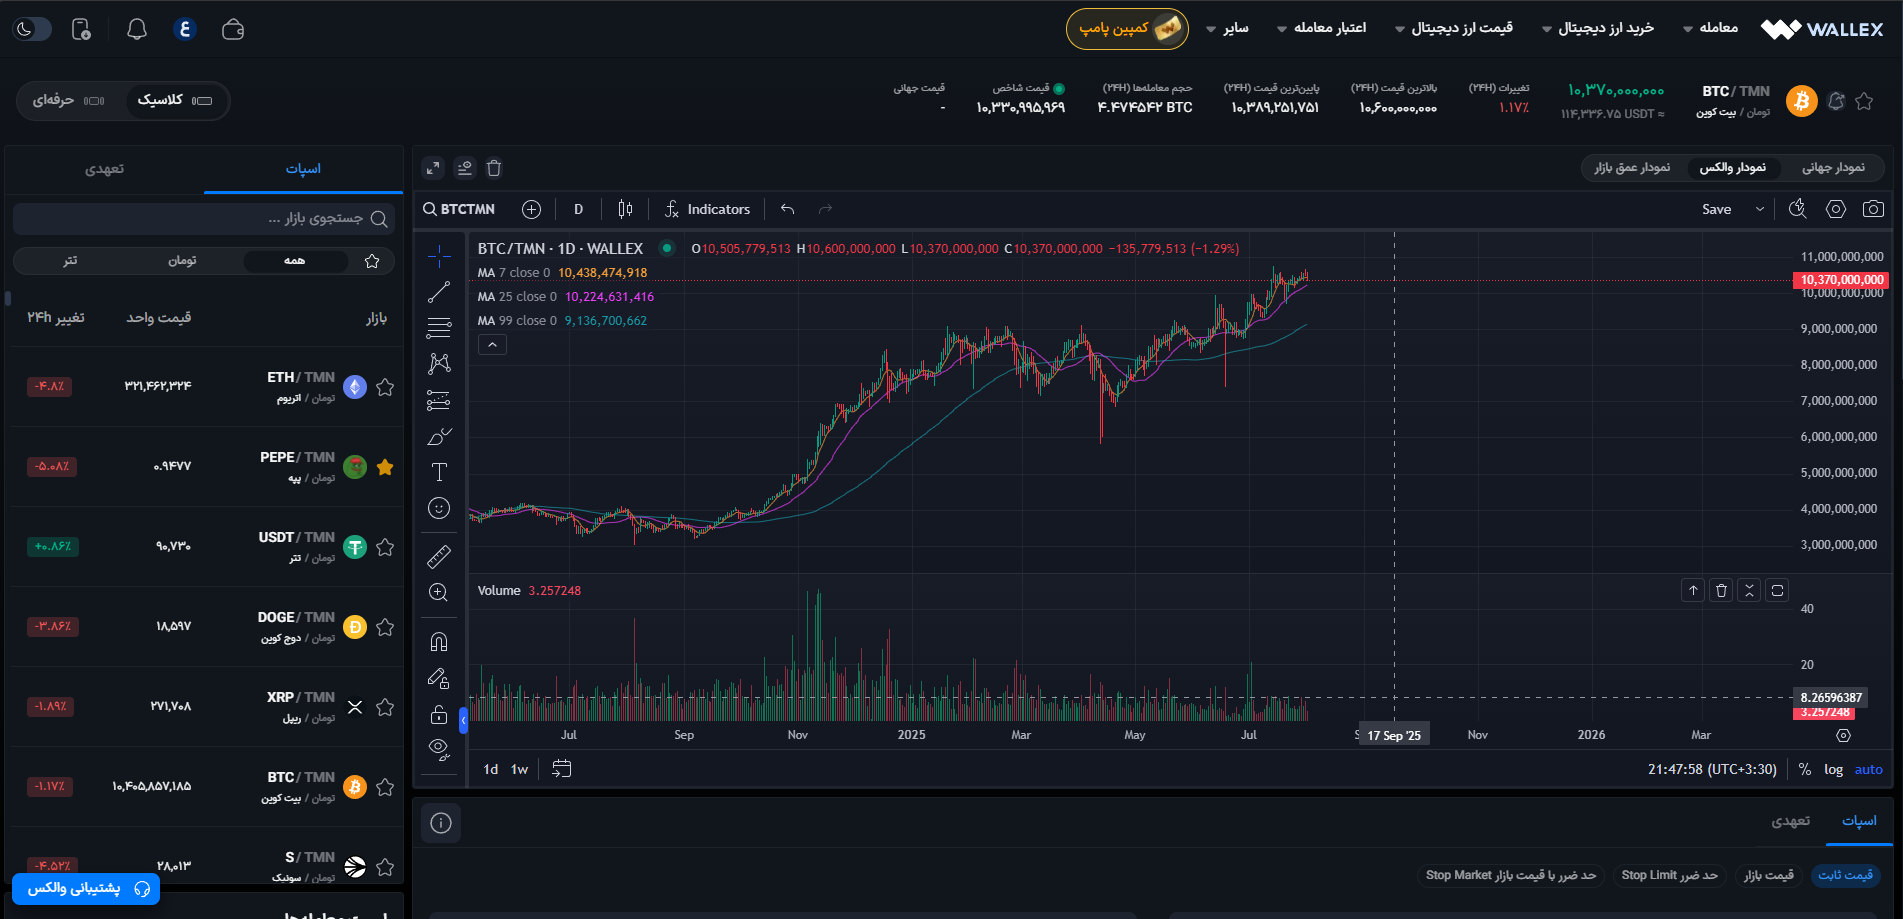
Task: Select the trend line drawing tool
Action: [x=439, y=292]
